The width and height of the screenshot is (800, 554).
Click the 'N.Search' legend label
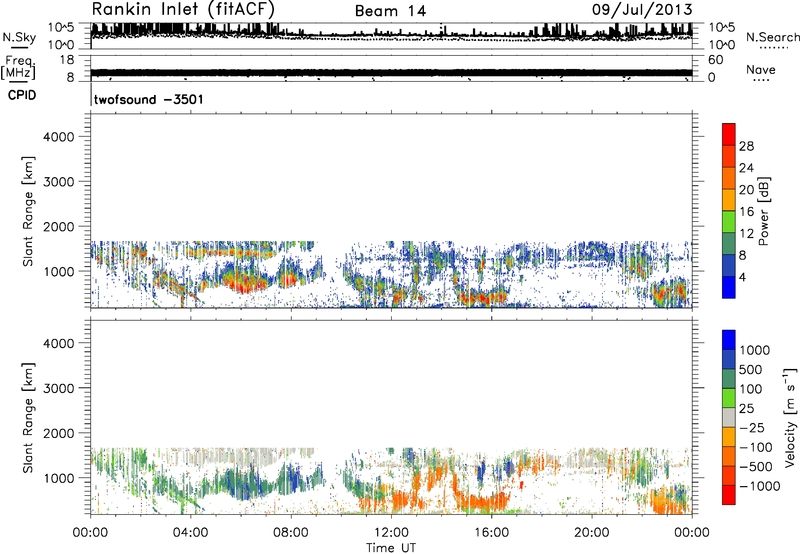(772, 37)
